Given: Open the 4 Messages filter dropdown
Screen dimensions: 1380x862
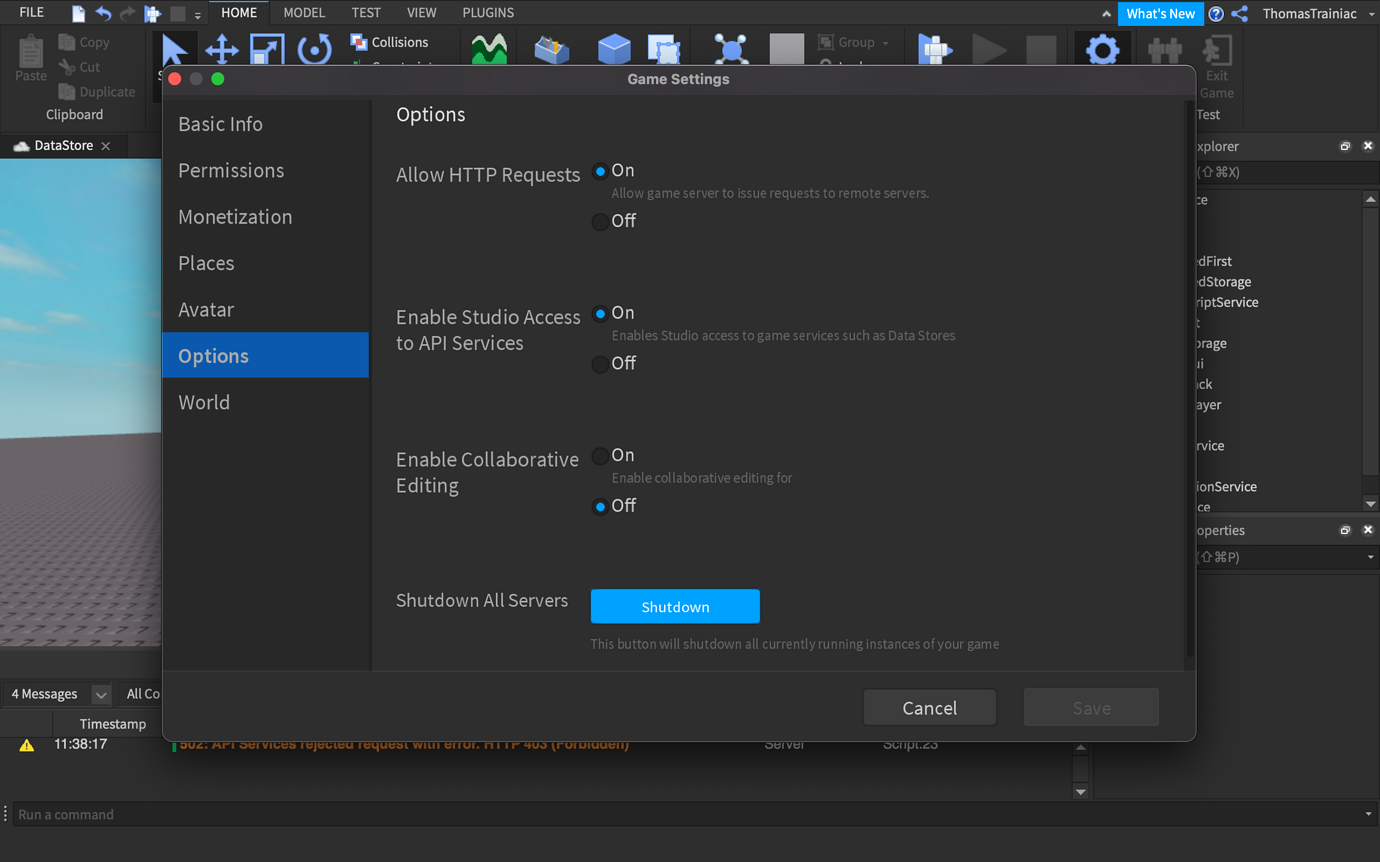Looking at the screenshot, I should point(100,693).
